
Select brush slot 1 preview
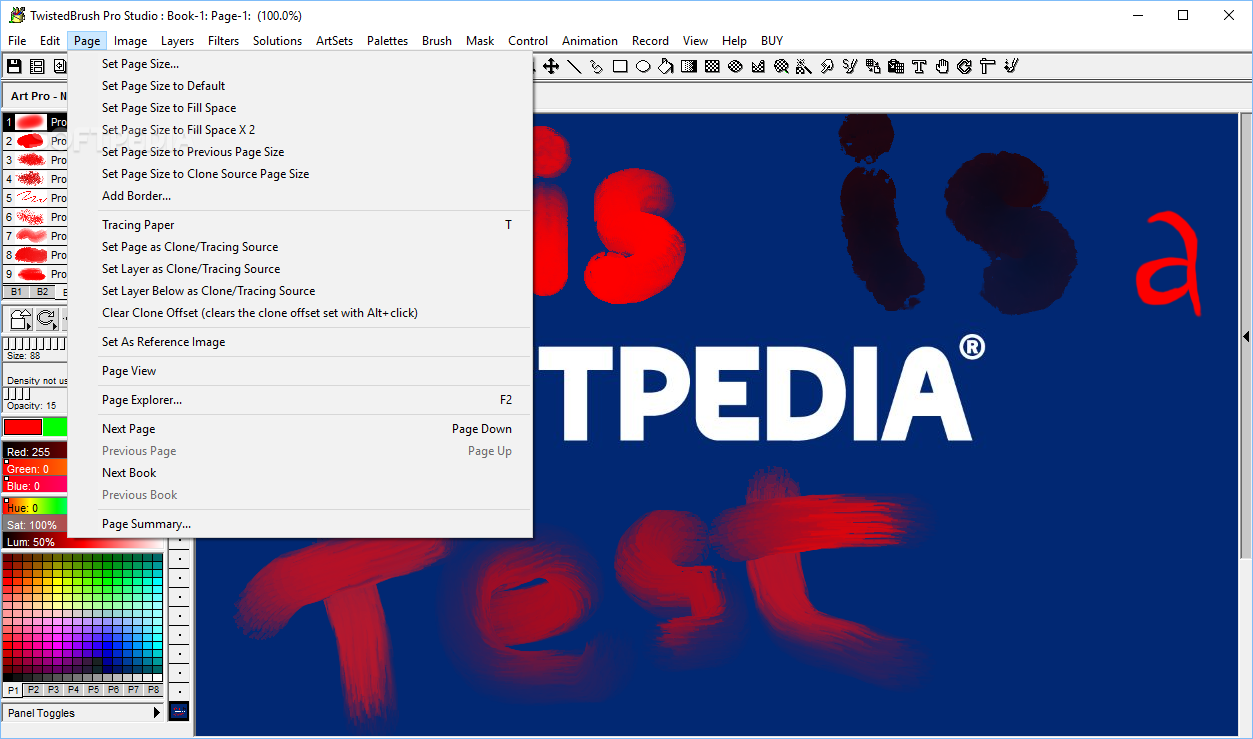pos(31,122)
